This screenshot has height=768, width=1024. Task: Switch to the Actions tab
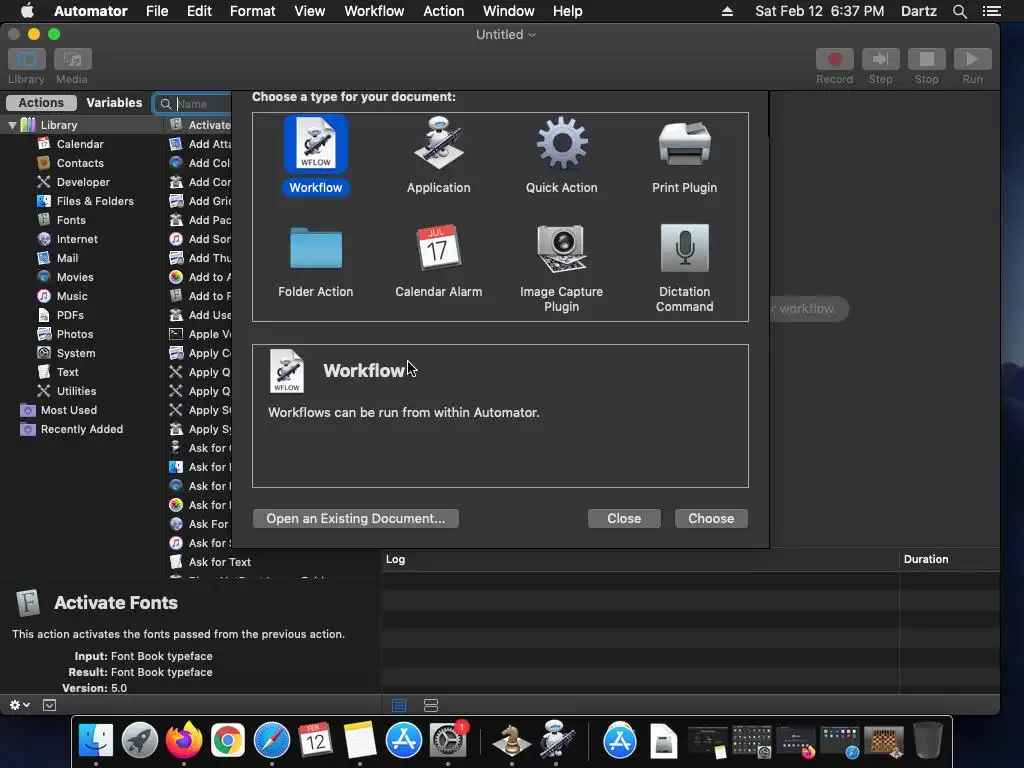point(41,103)
